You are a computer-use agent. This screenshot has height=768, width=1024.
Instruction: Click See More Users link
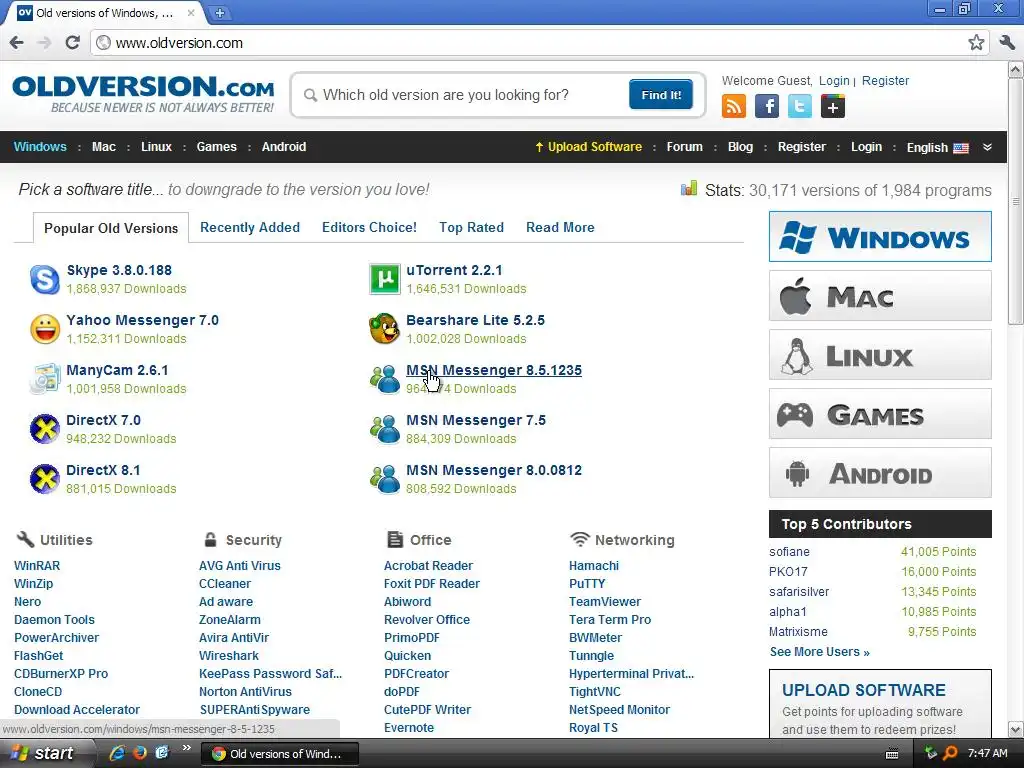[819, 652]
